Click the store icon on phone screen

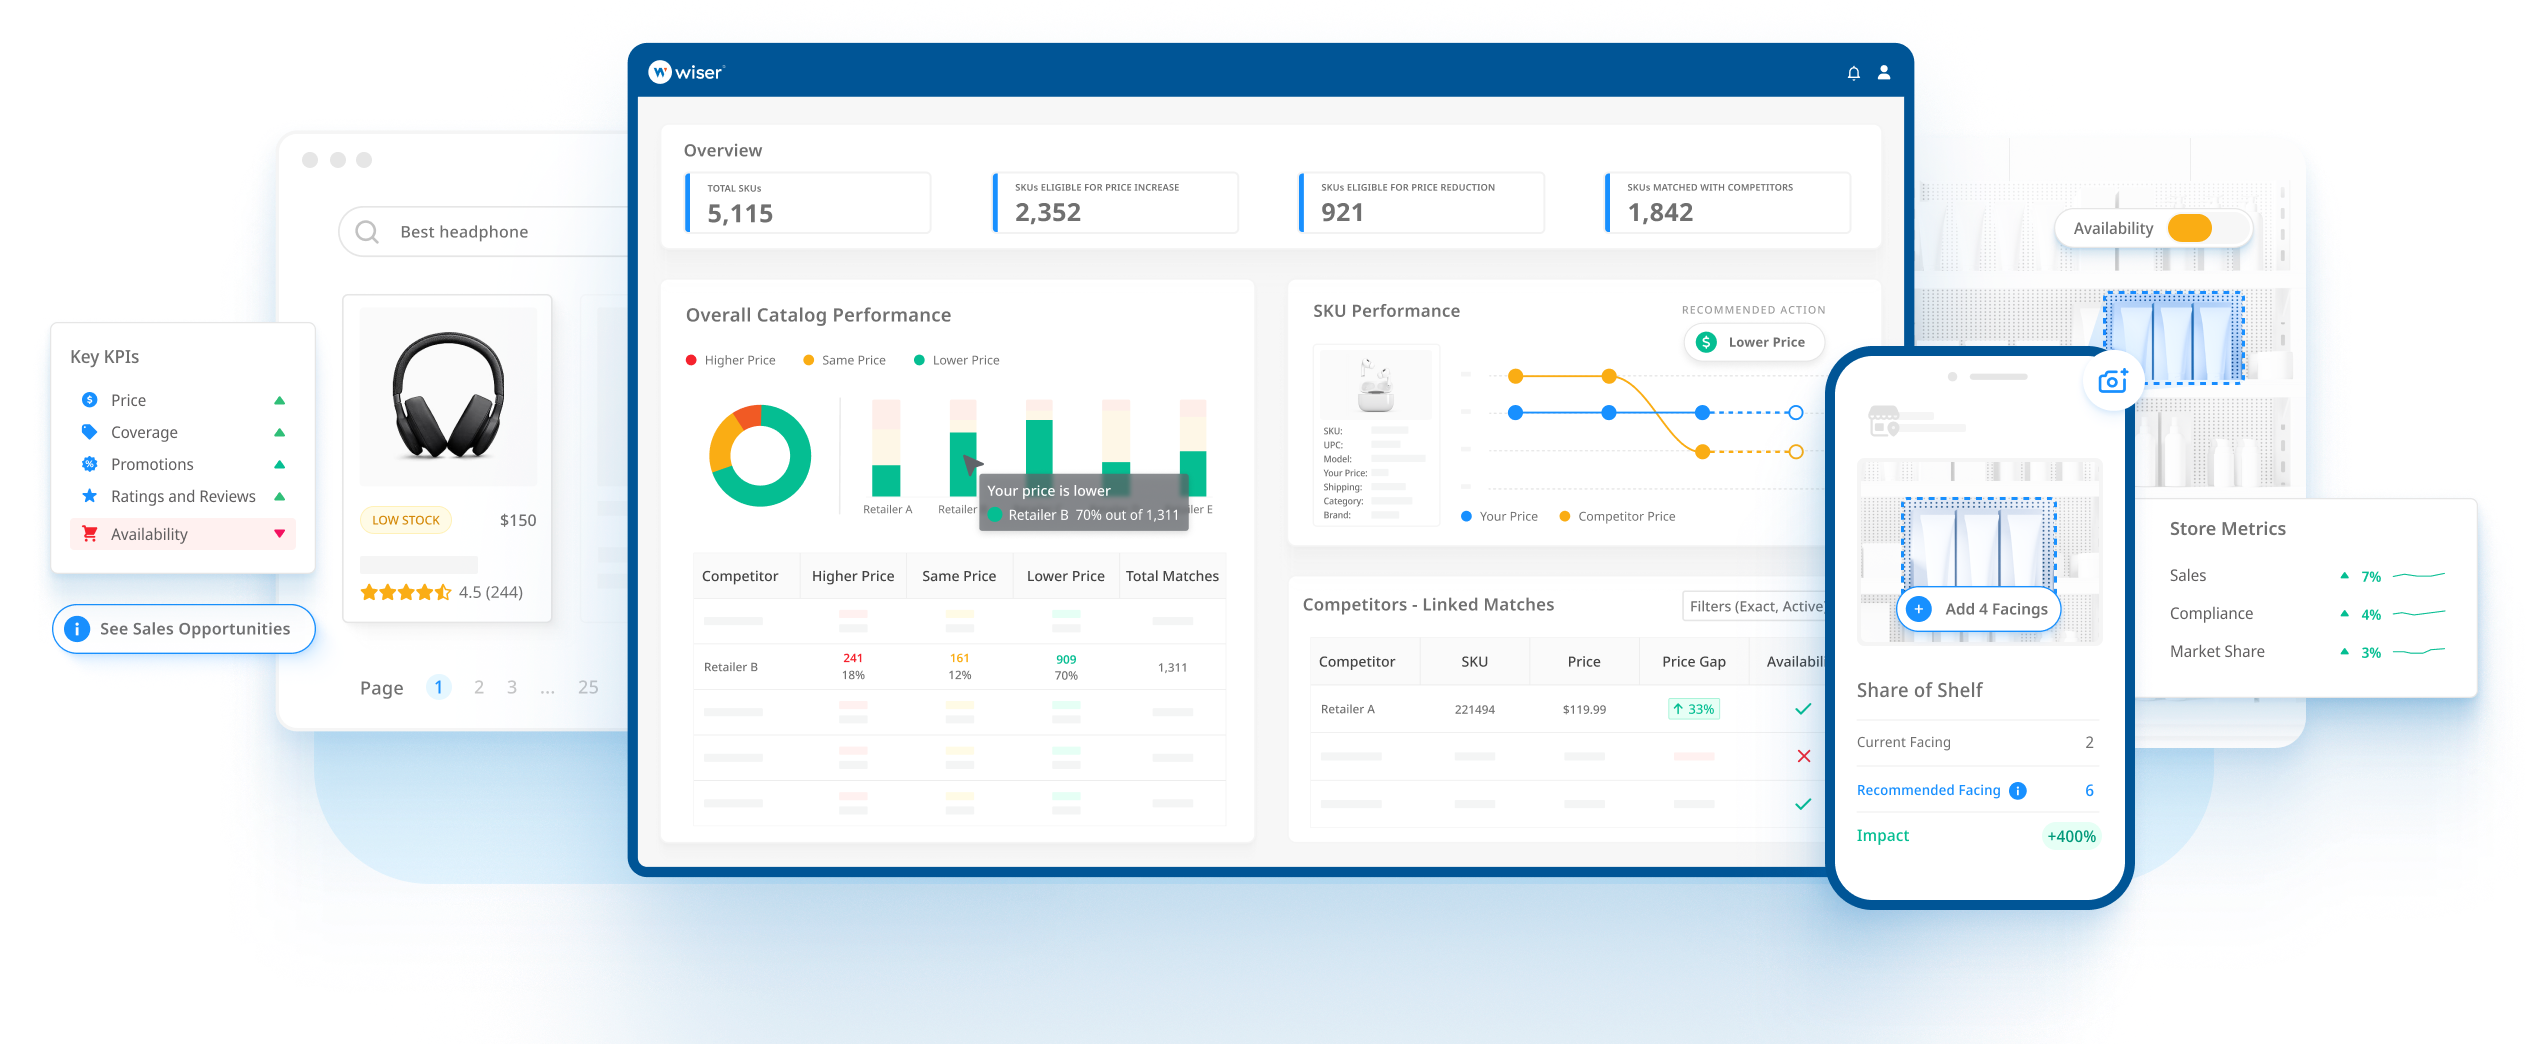1884,421
